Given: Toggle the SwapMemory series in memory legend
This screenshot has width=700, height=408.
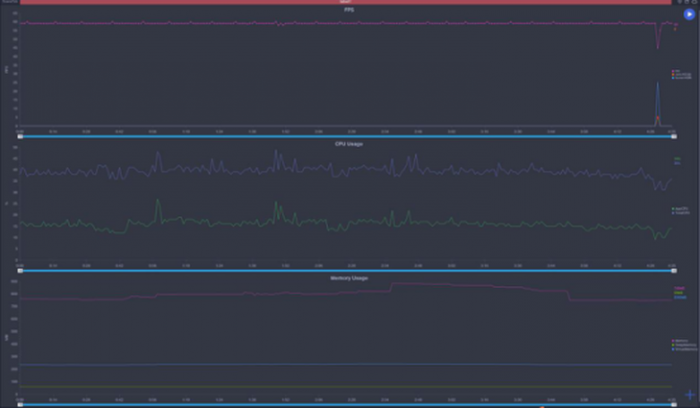Looking at the screenshot, I should 683,345.
